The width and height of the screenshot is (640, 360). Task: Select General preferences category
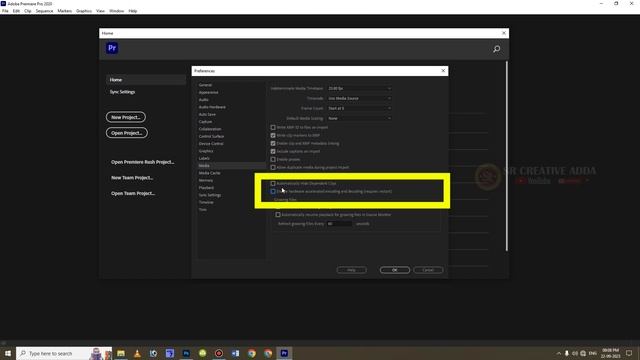[x=205, y=85]
